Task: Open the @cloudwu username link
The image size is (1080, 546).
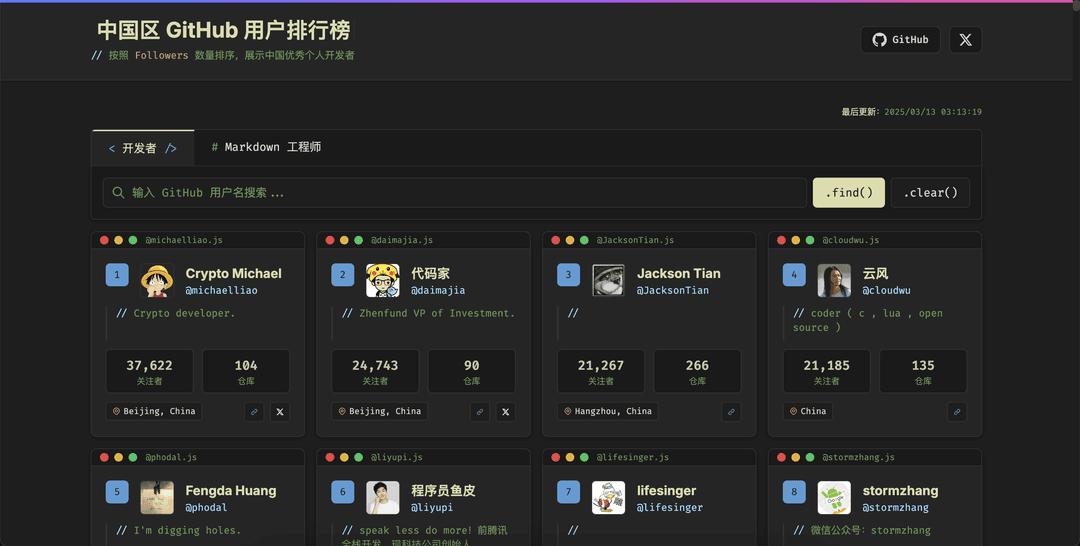Action: [x=886, y=290]
